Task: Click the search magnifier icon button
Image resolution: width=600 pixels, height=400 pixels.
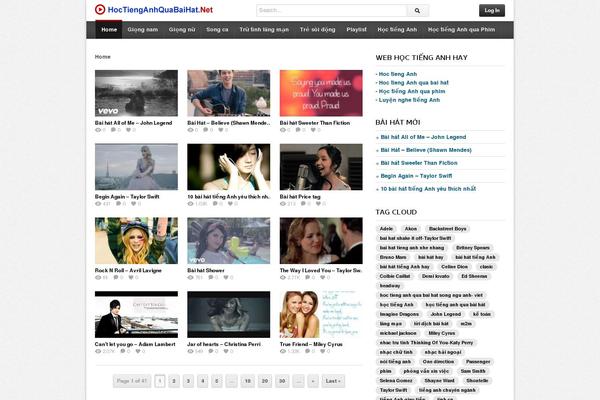Action: tap(417, 11)
